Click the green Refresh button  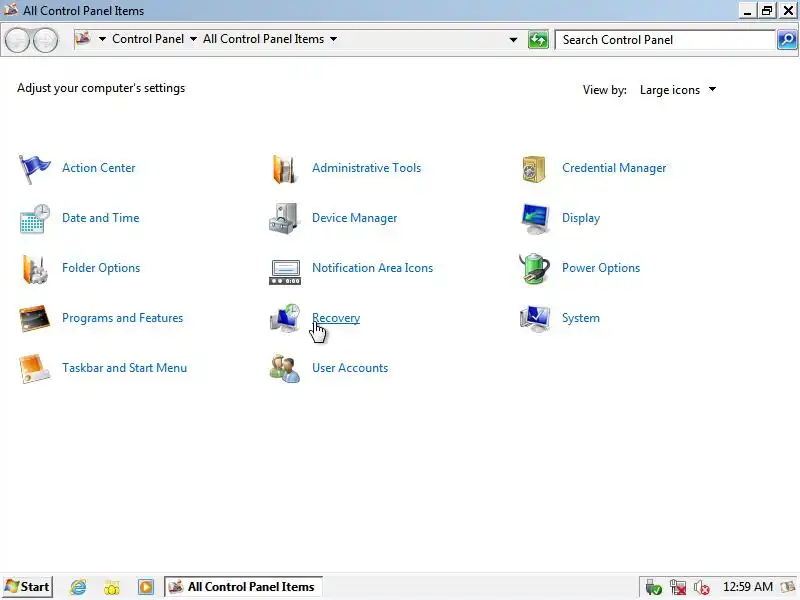pos(538,40)
